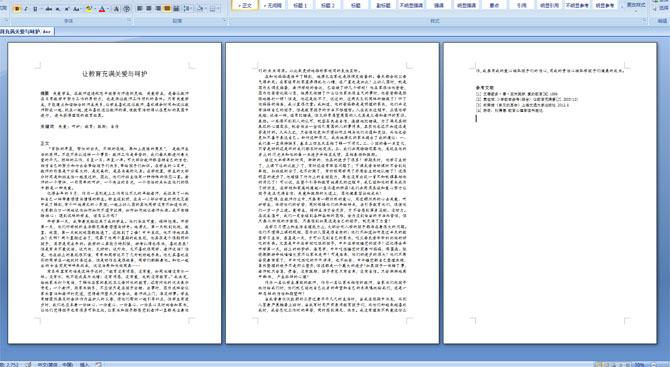Open the Change Case dropdown

click(77, 9)
